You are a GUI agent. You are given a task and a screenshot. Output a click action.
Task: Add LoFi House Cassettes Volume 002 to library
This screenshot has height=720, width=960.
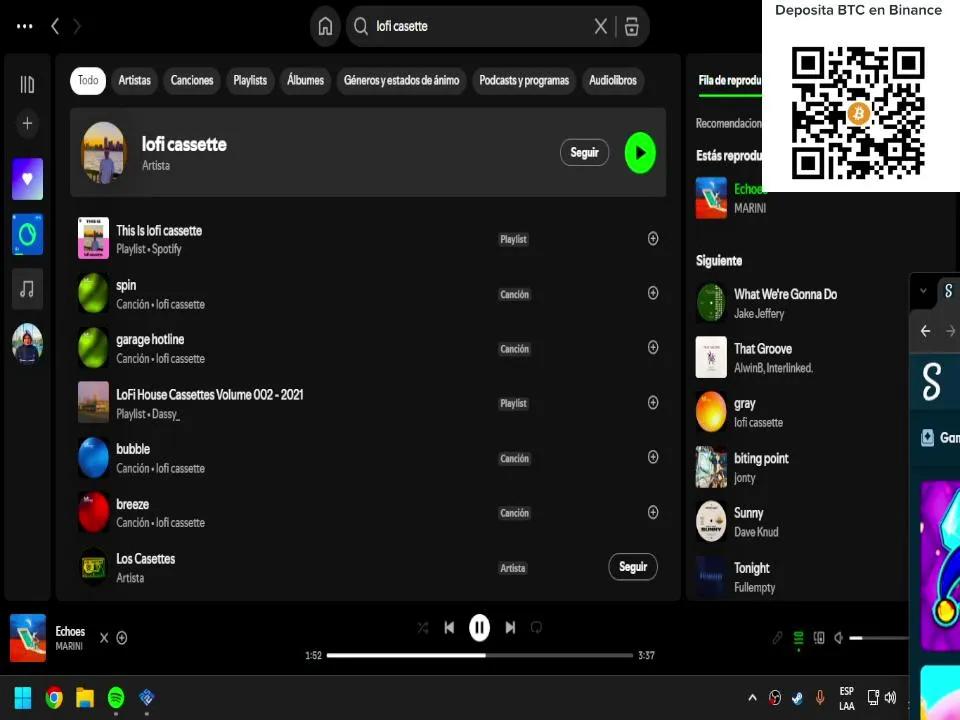[x=653, y=403]
